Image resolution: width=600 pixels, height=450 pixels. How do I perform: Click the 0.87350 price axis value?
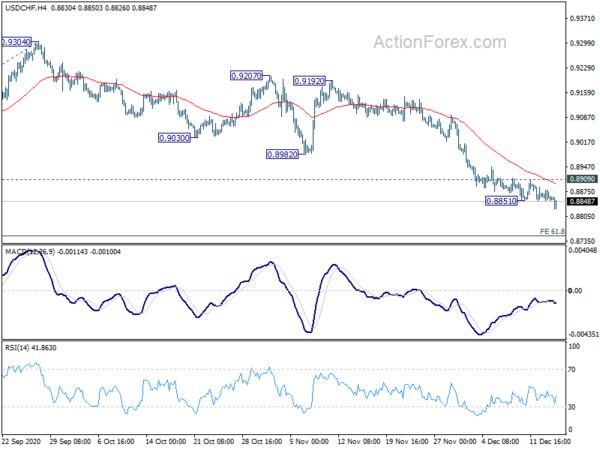click(582, 241)
